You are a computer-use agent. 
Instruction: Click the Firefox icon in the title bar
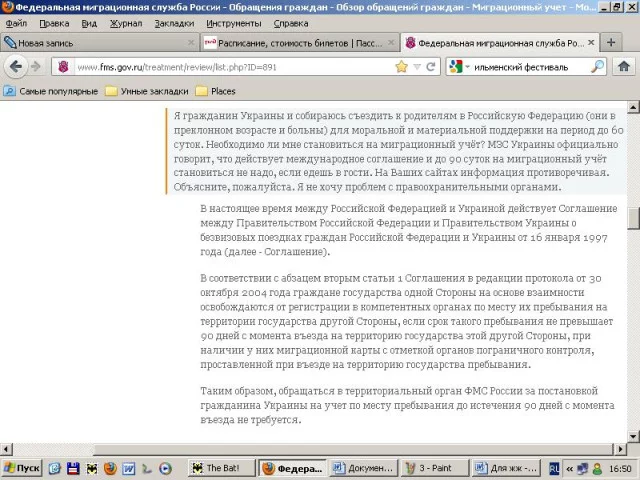(7, 7)
